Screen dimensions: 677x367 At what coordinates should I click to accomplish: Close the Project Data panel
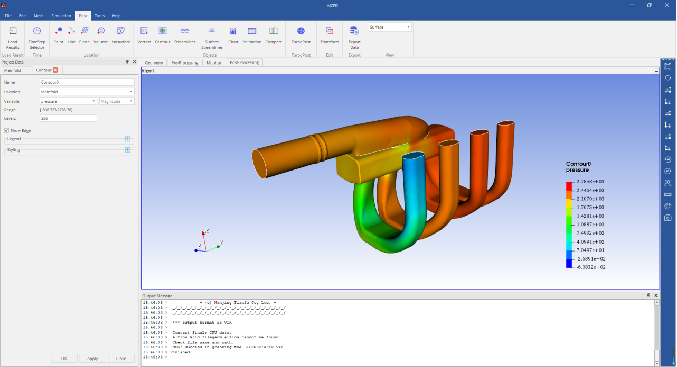[x=134, y=62]
